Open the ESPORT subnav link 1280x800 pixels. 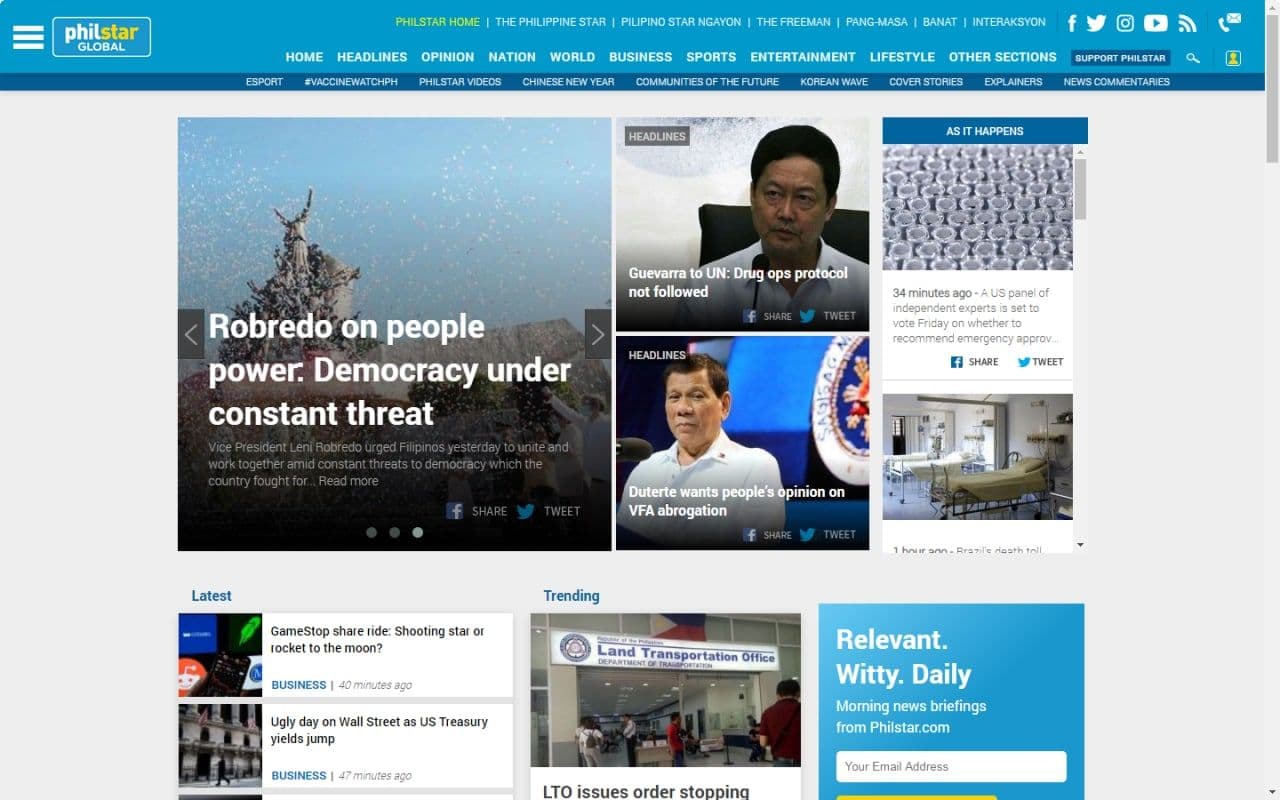click(x=264, y=82)
